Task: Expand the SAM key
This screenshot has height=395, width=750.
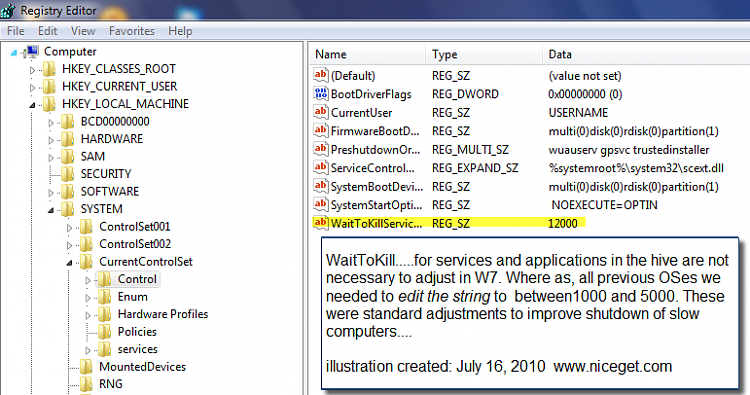Action: click(x=51, y=157)
